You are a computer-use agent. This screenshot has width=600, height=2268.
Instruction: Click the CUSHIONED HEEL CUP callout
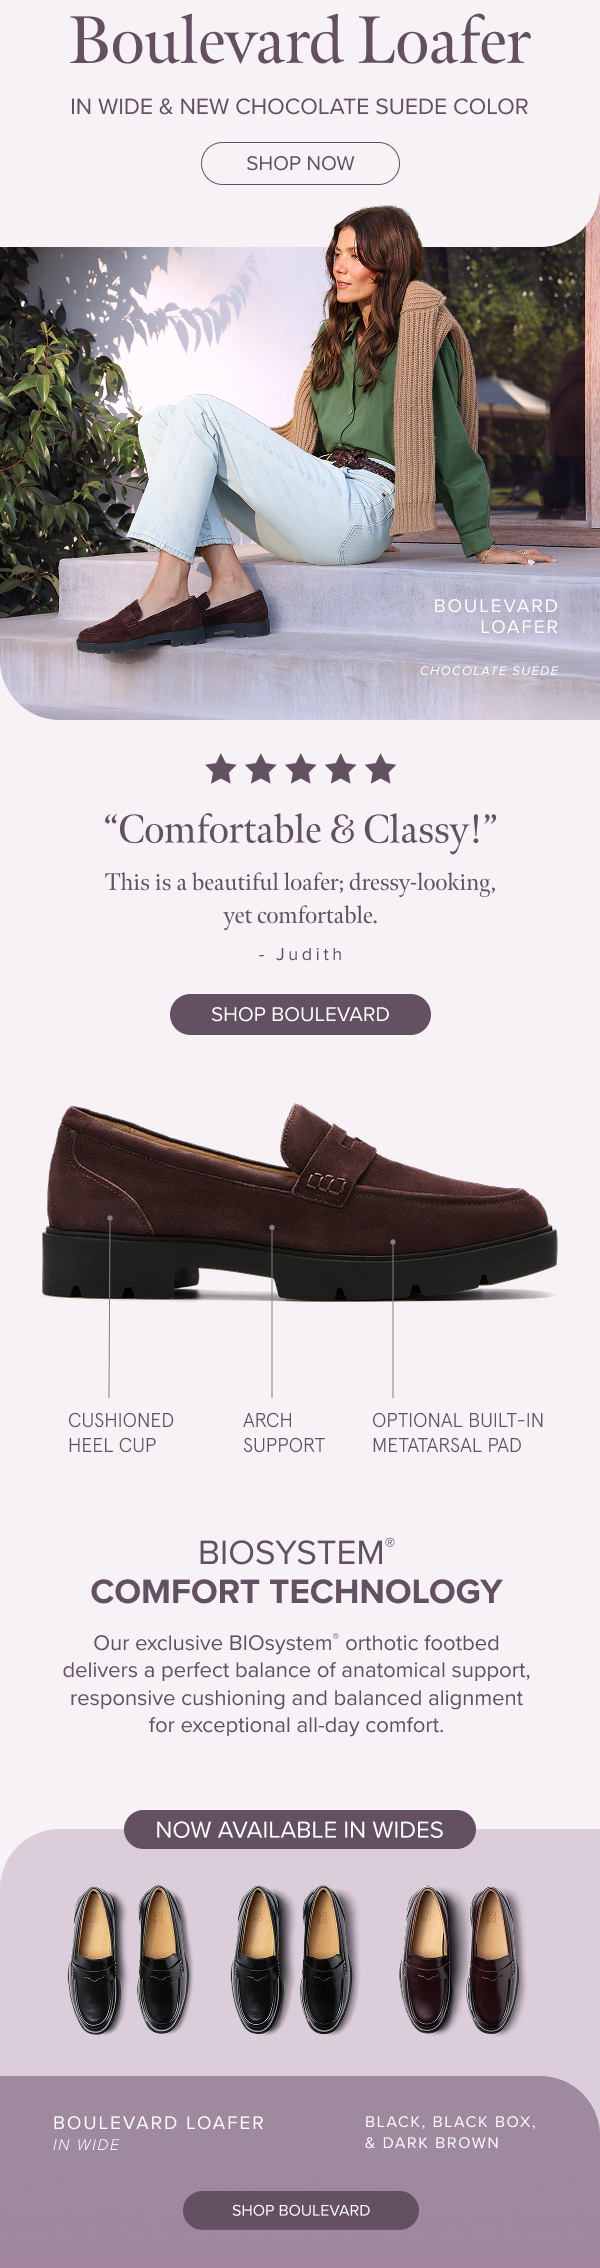(120, 1430)
